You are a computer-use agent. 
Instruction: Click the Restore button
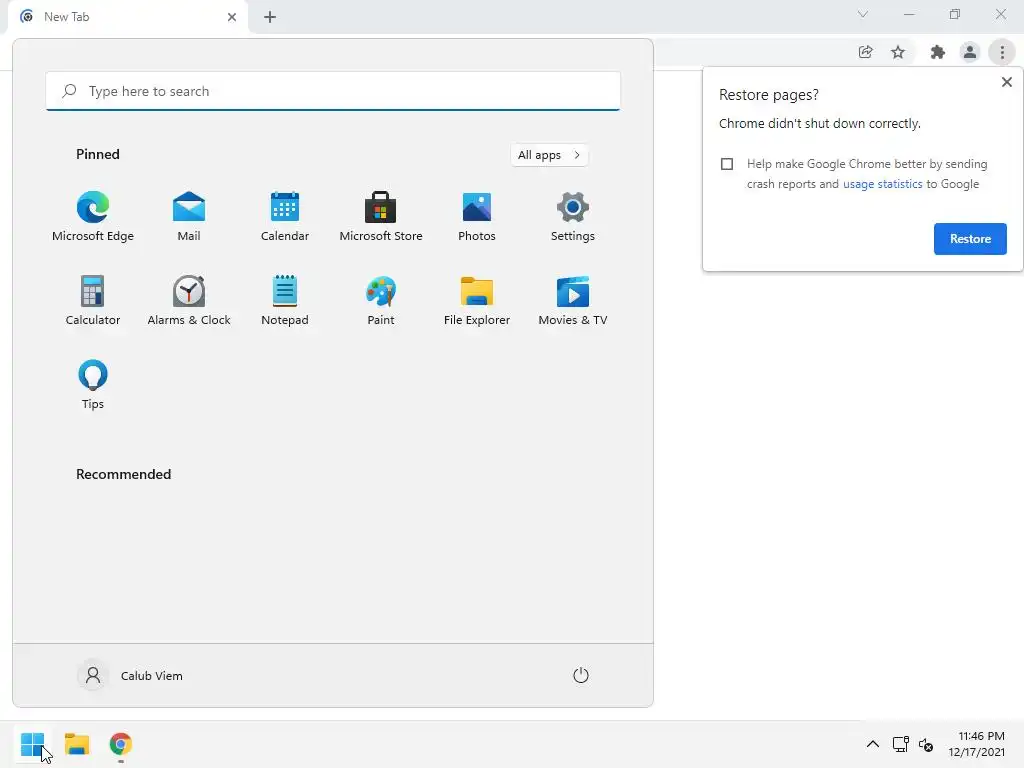970,239
